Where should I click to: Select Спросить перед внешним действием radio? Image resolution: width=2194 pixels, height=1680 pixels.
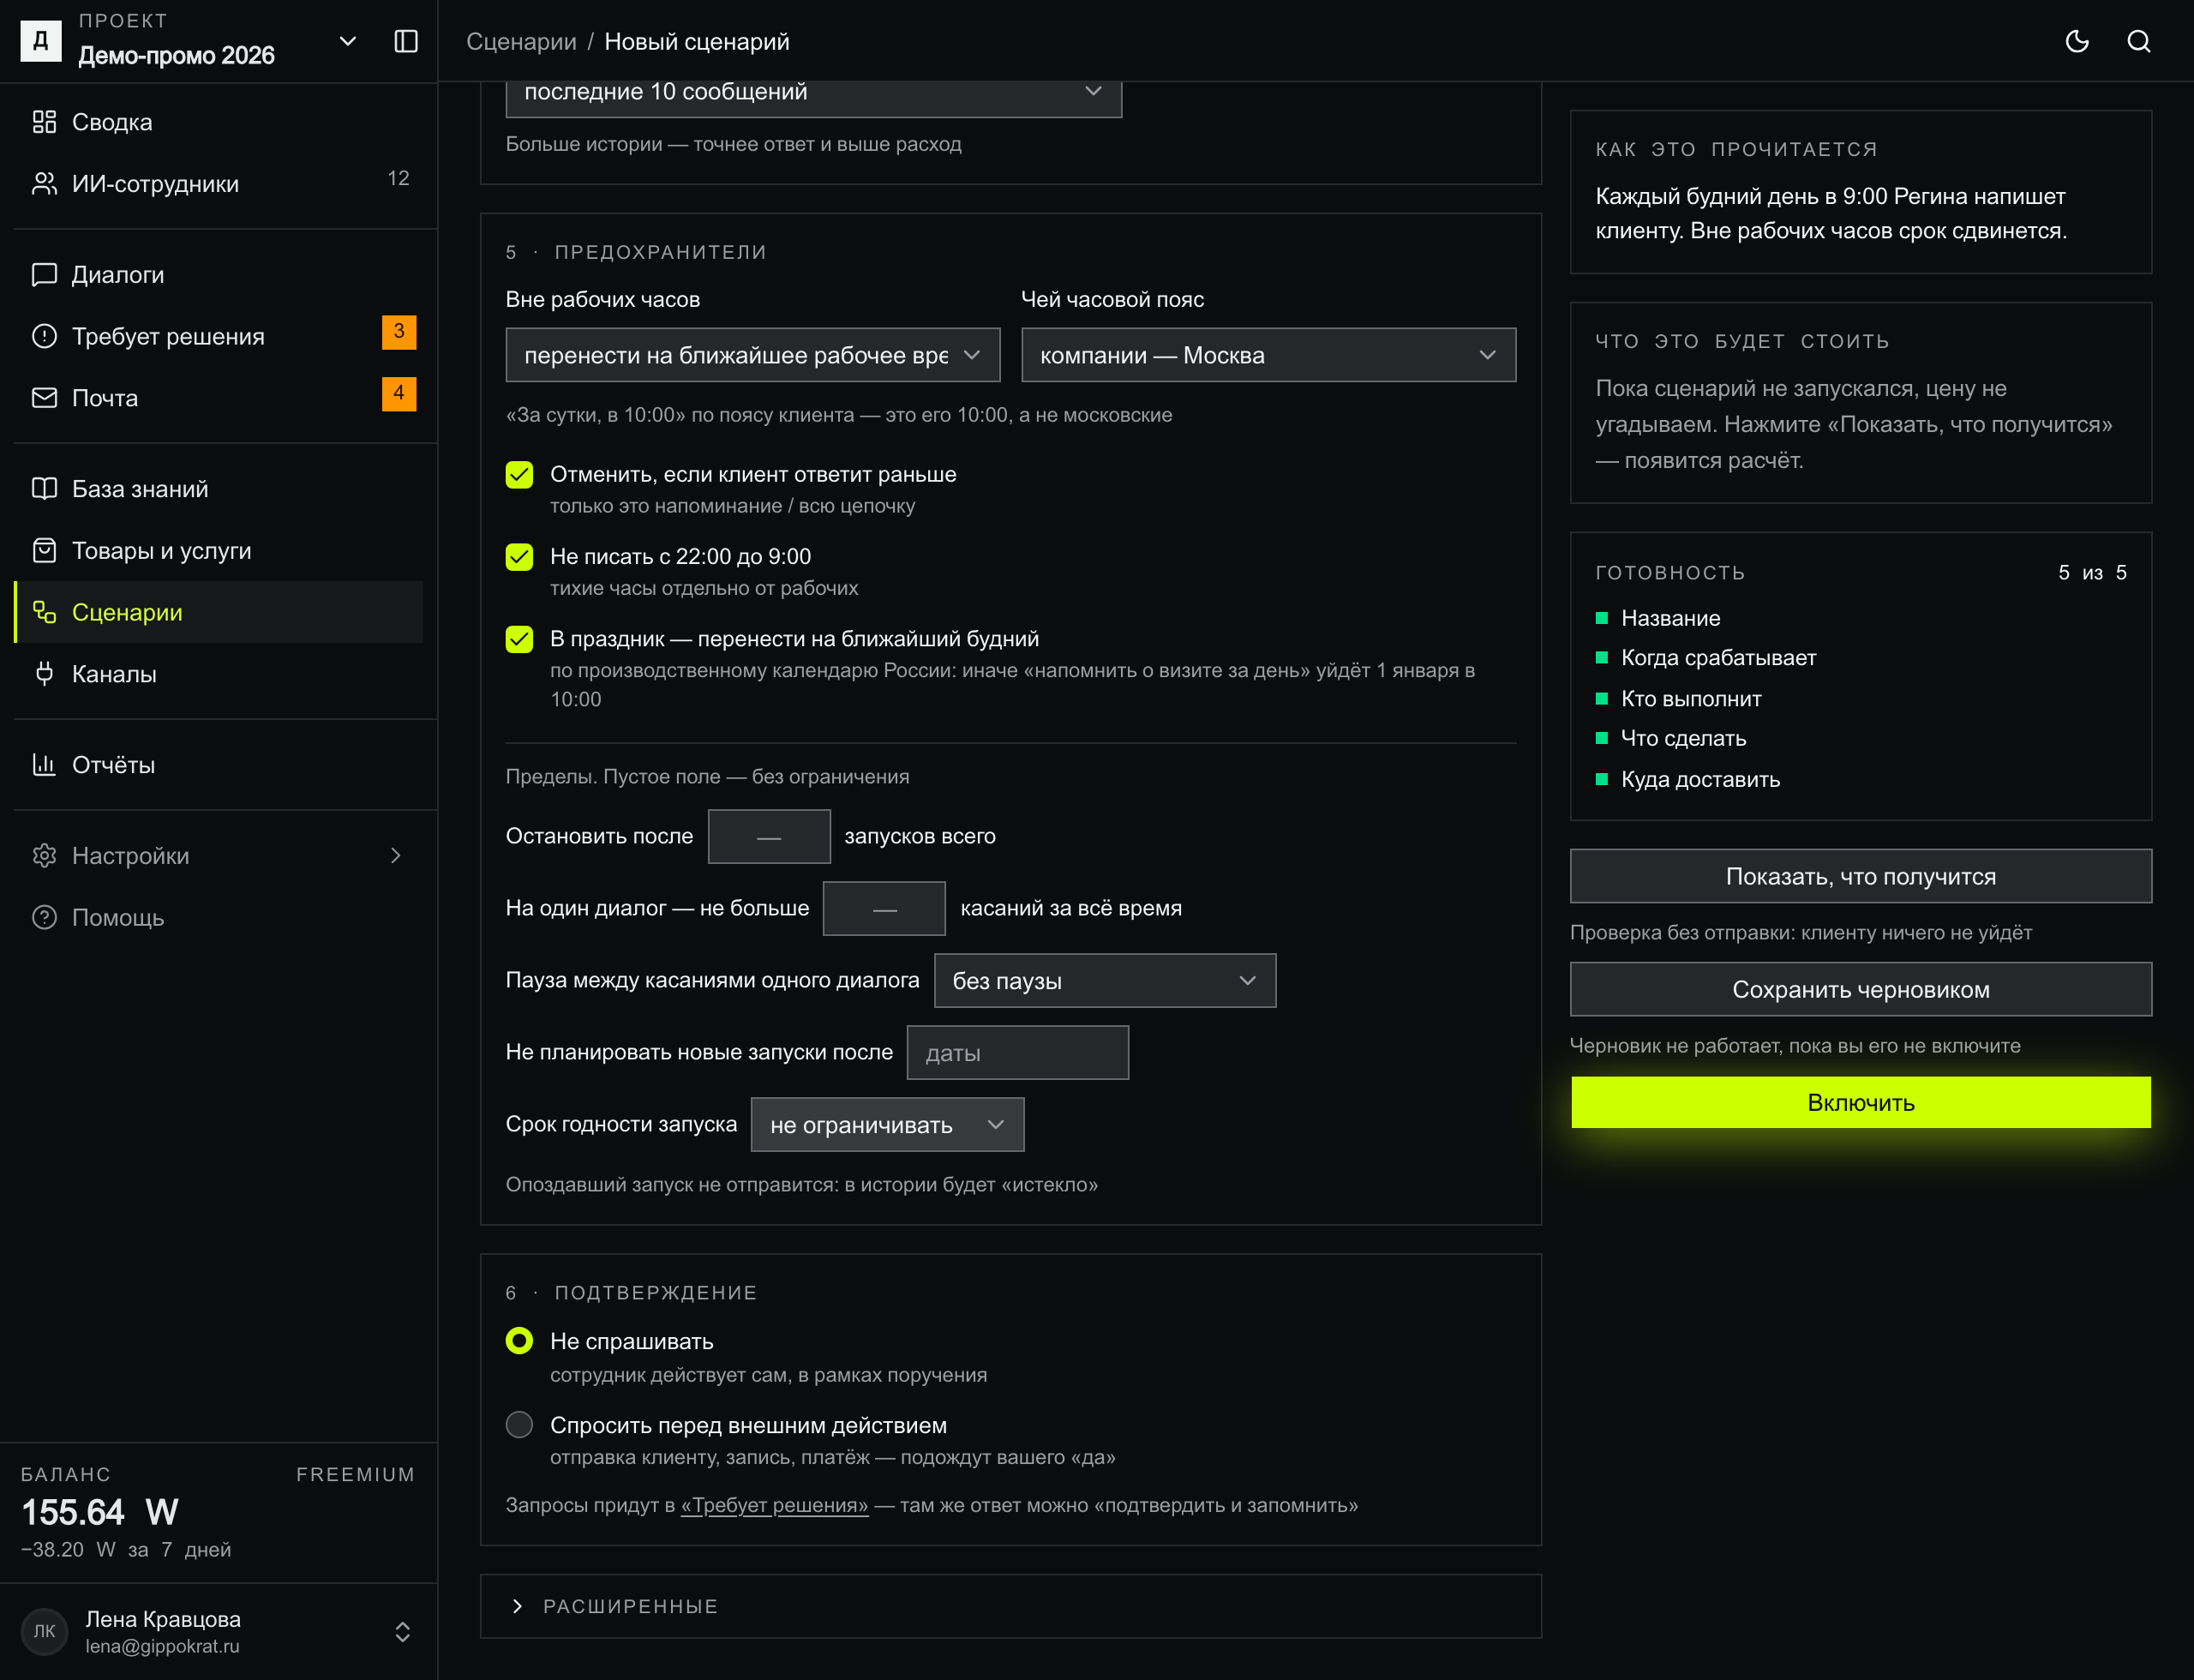(519, 1424)
